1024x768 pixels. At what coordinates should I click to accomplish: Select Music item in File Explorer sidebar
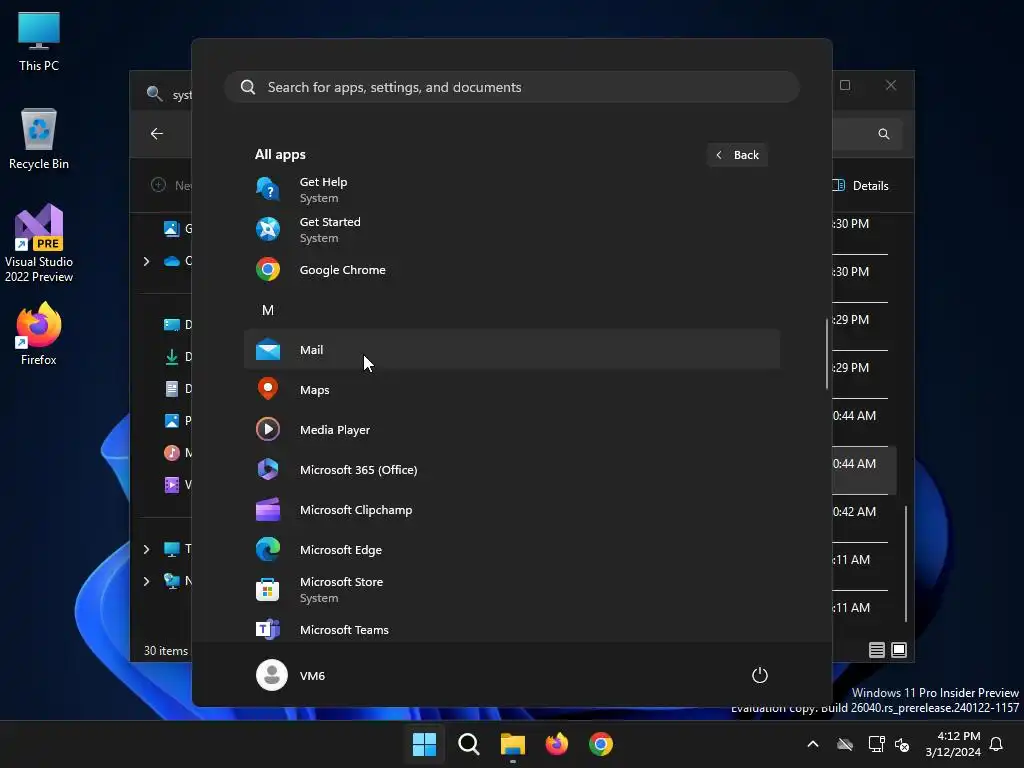click(x=177, y=453)
